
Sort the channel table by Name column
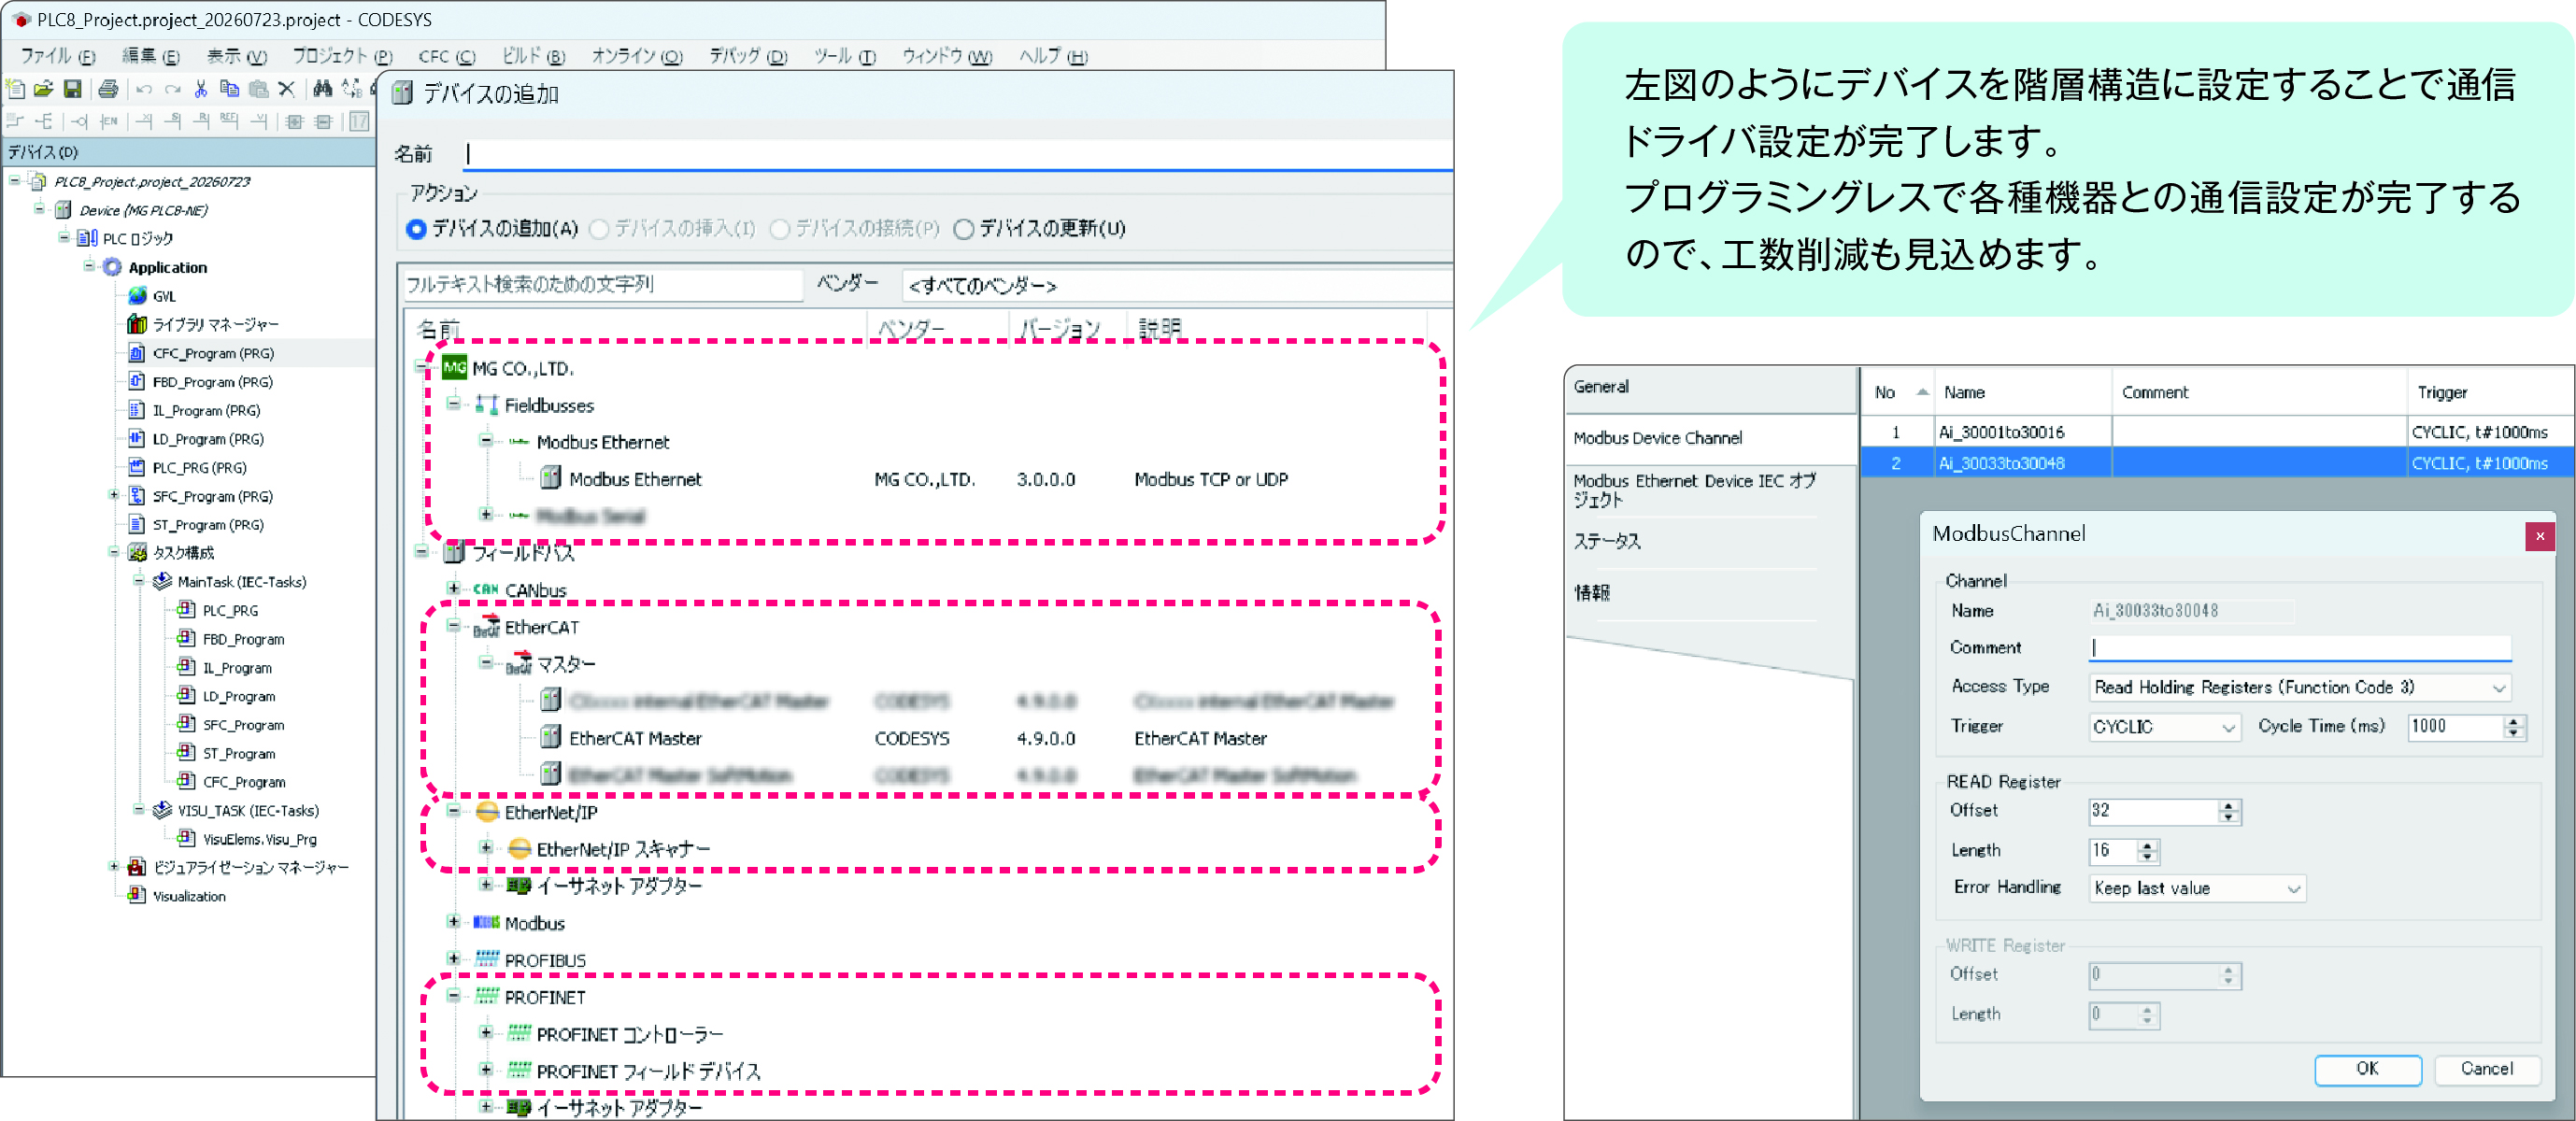(x=2023, y=393)
